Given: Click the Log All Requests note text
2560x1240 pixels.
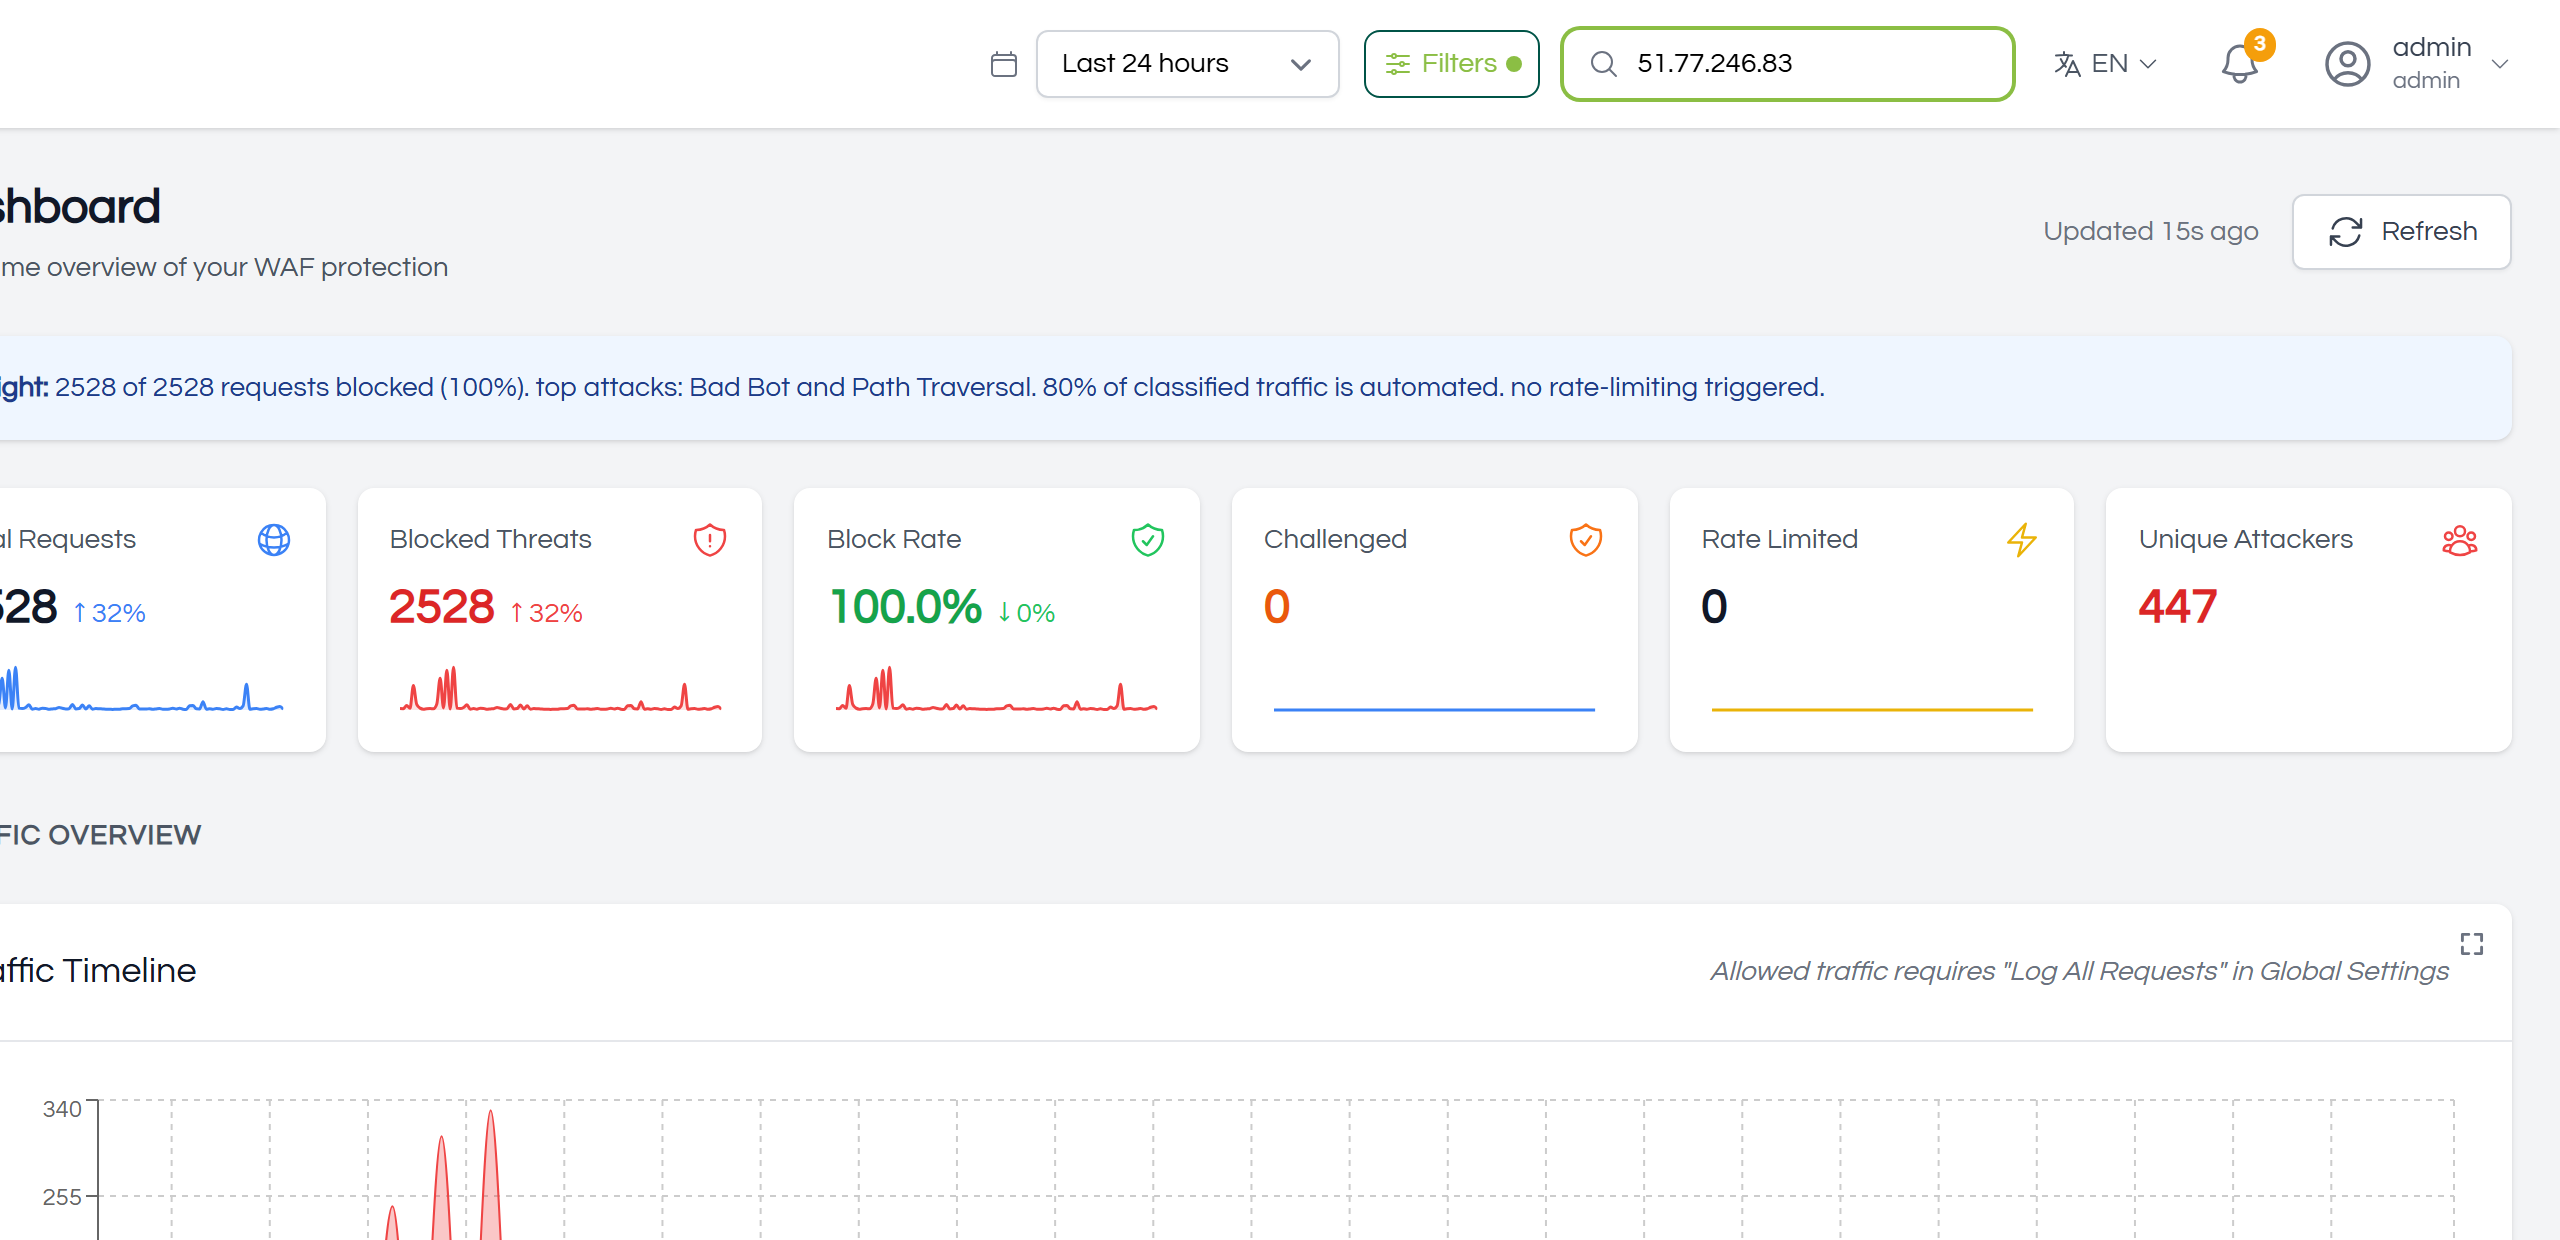Looking at the screenshot, I should pos(2079,971).
